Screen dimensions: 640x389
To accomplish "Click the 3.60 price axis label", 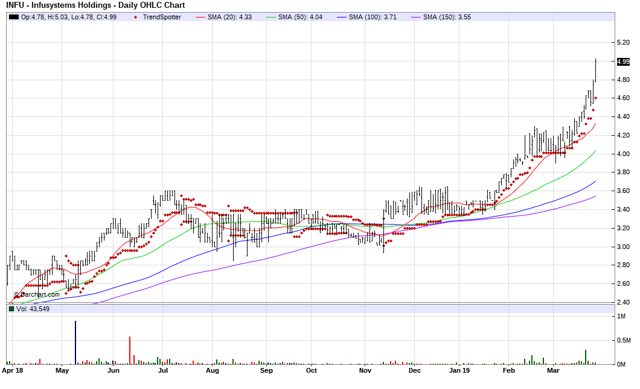I will pyautogui.click(x=623, y=191).
